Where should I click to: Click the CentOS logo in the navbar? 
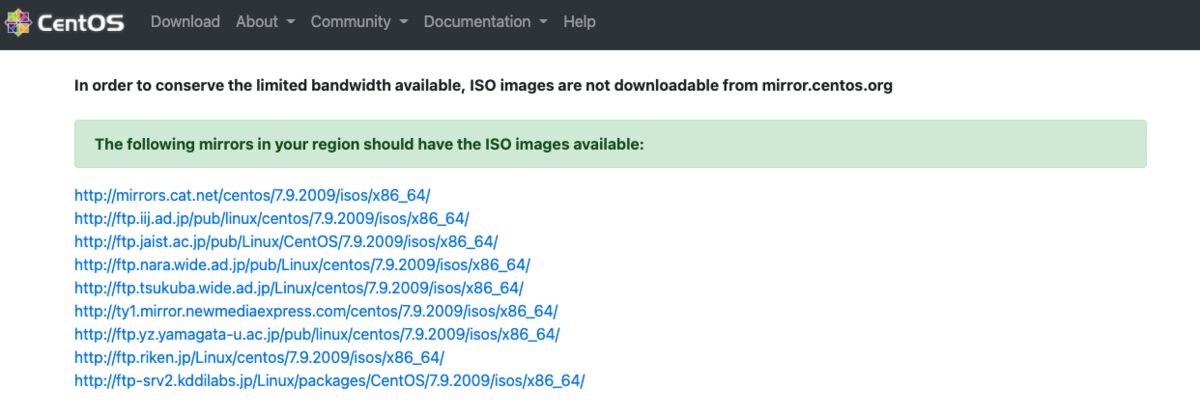pyautogui.click(x=64, y=22)
